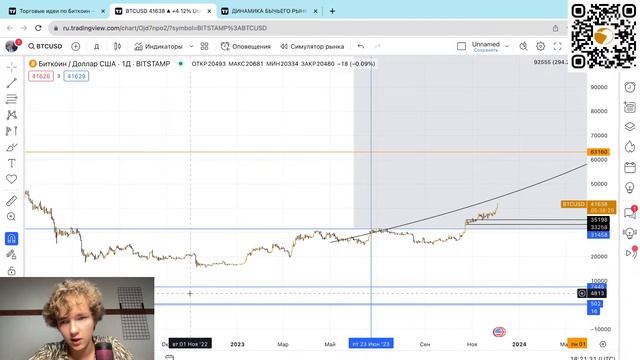Click the plus button at 4813 price
Screen dimensions: 640x360
(582, 293)
